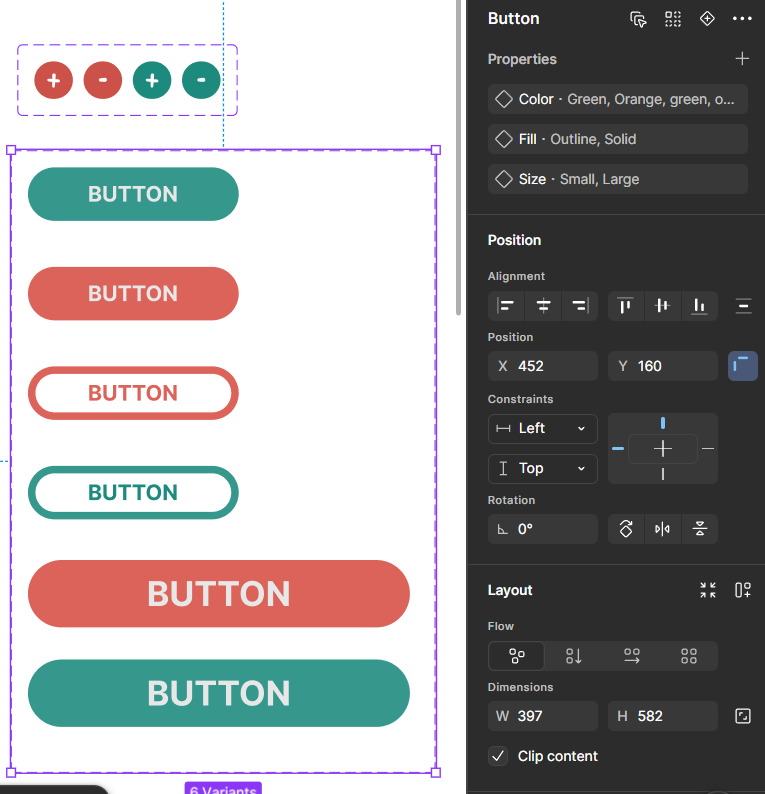Add a new property with plus icon
Image resolution: width=765 pixels, height=794 pixels.
point(742,59)
